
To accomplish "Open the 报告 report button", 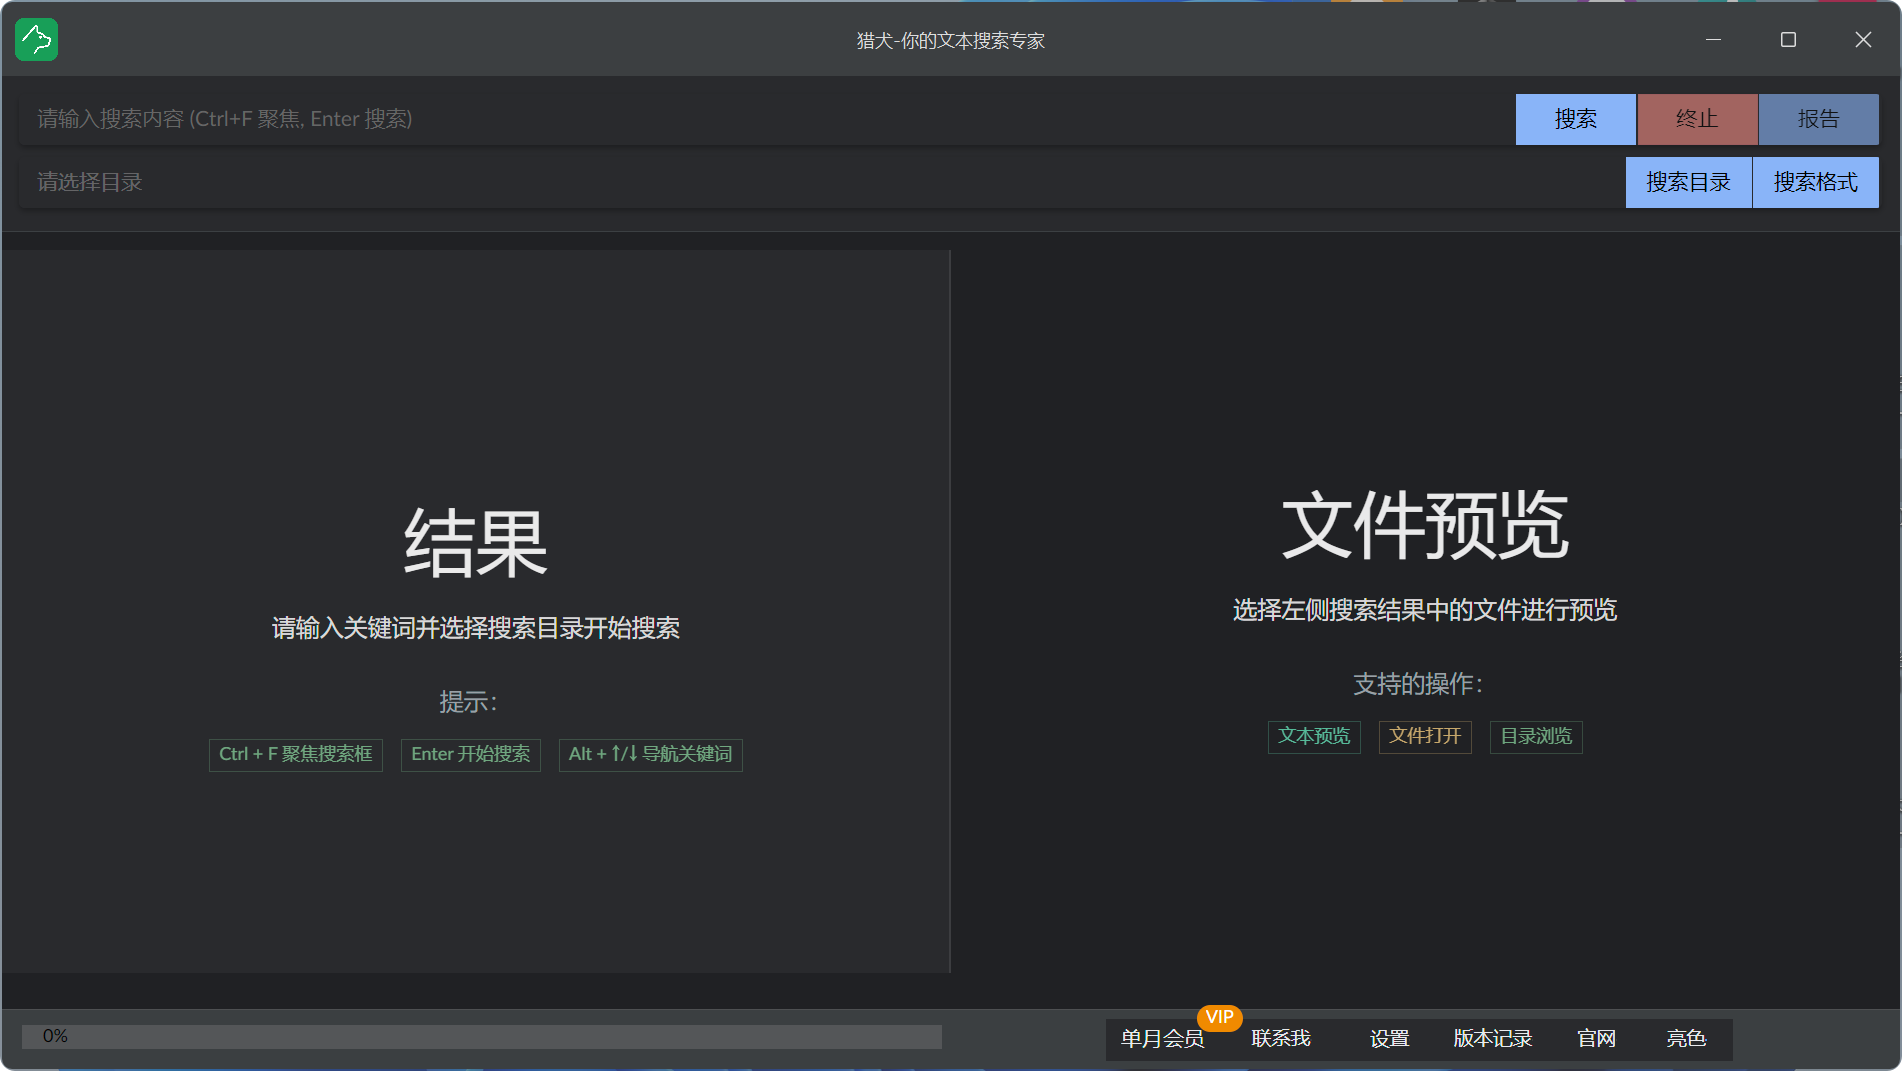I will [1818, 120].
